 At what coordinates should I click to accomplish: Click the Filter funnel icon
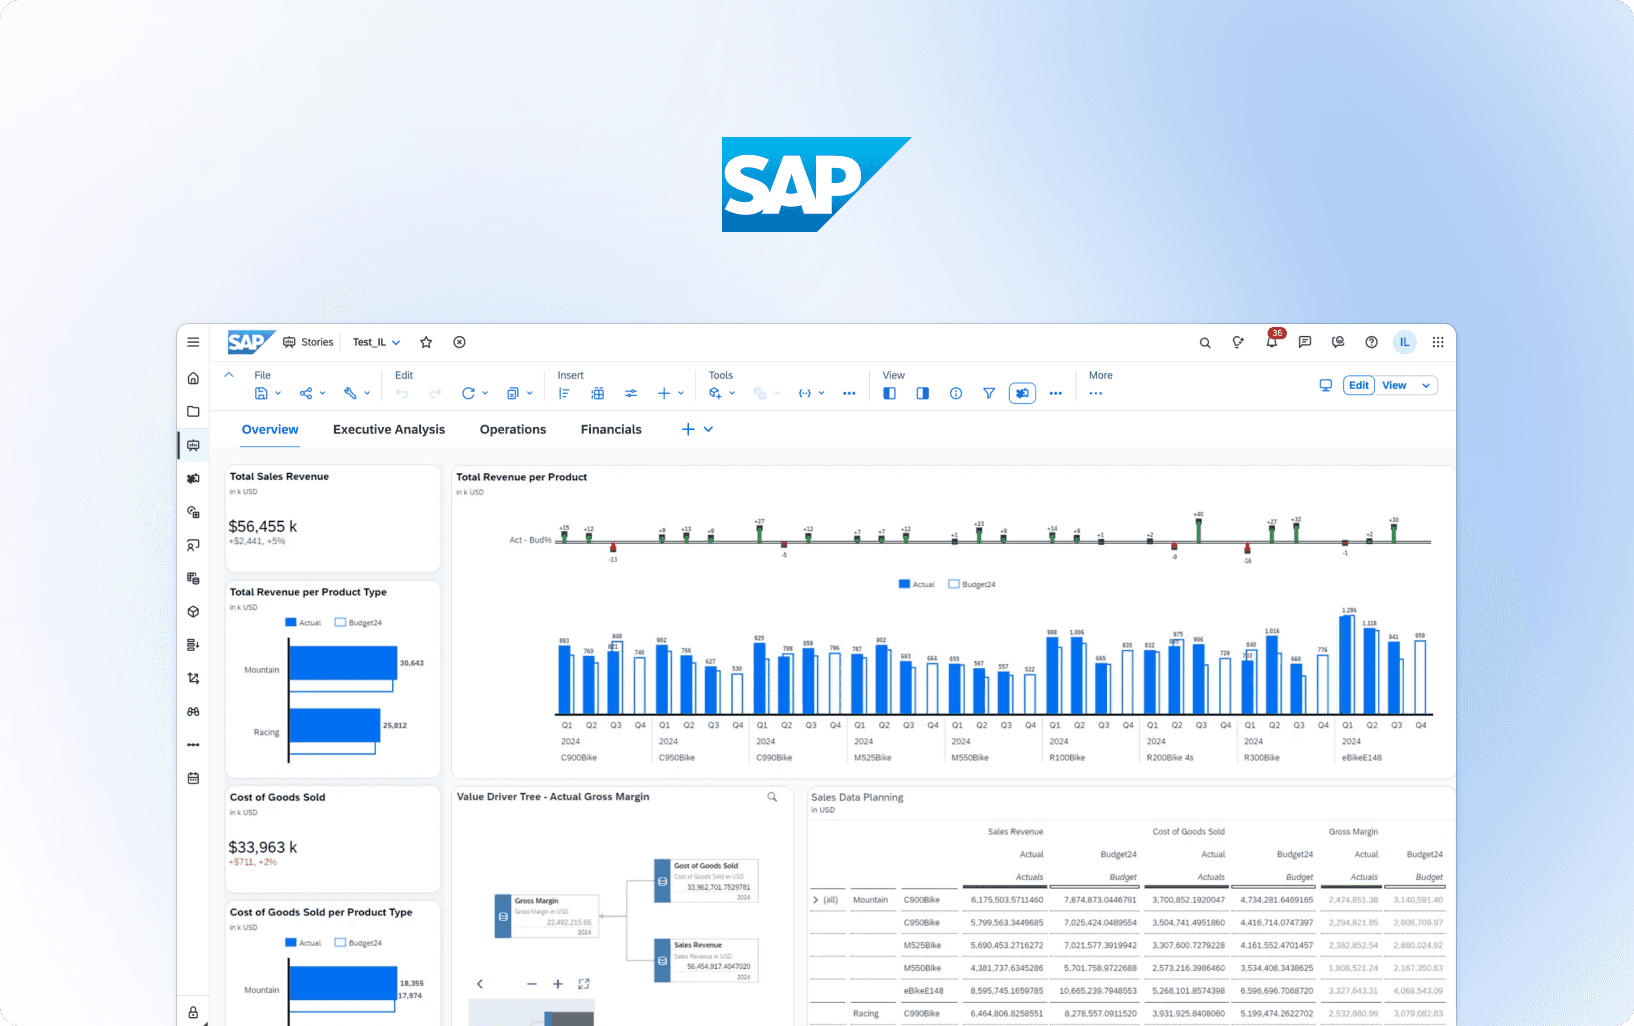tap(989, 393)
